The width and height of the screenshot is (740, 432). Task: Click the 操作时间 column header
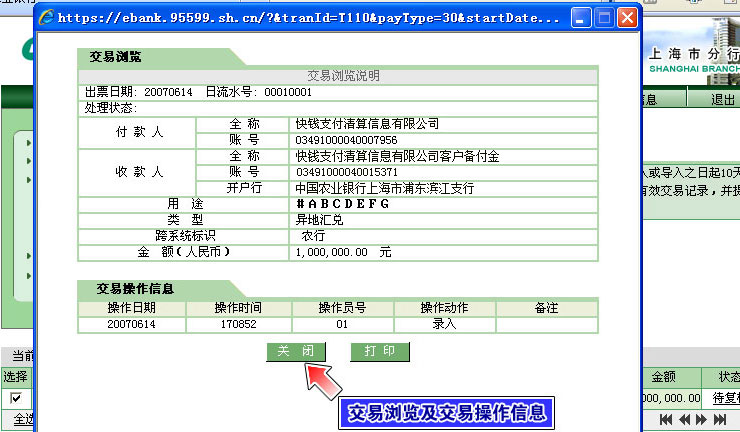pos(238,308)
